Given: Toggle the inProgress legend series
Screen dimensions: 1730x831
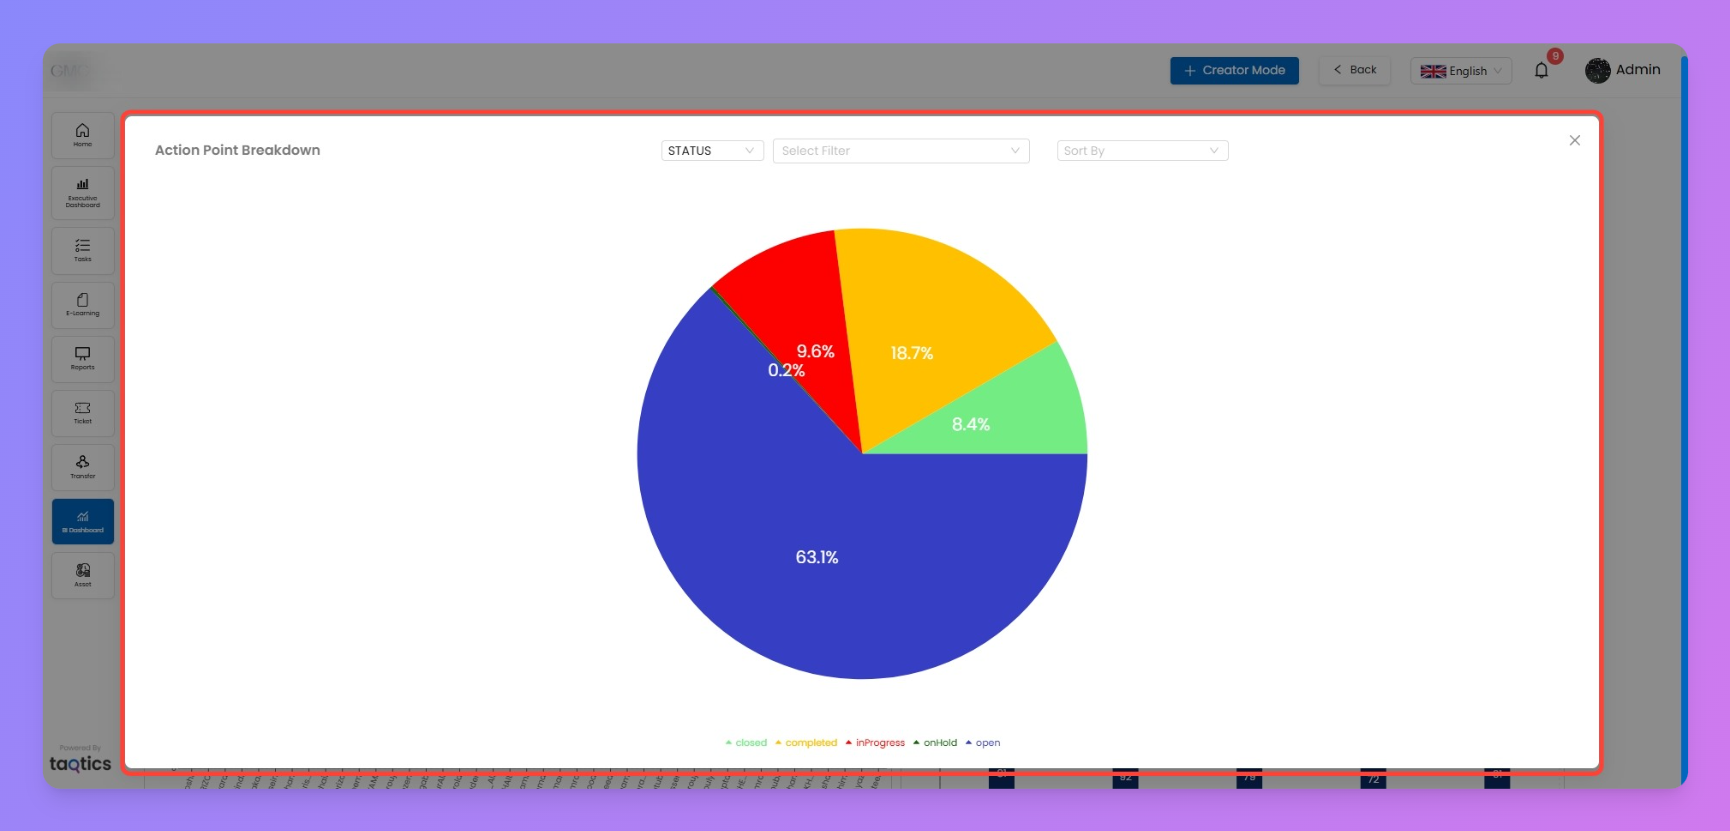Looking at the screenshot, I should 875,743.
